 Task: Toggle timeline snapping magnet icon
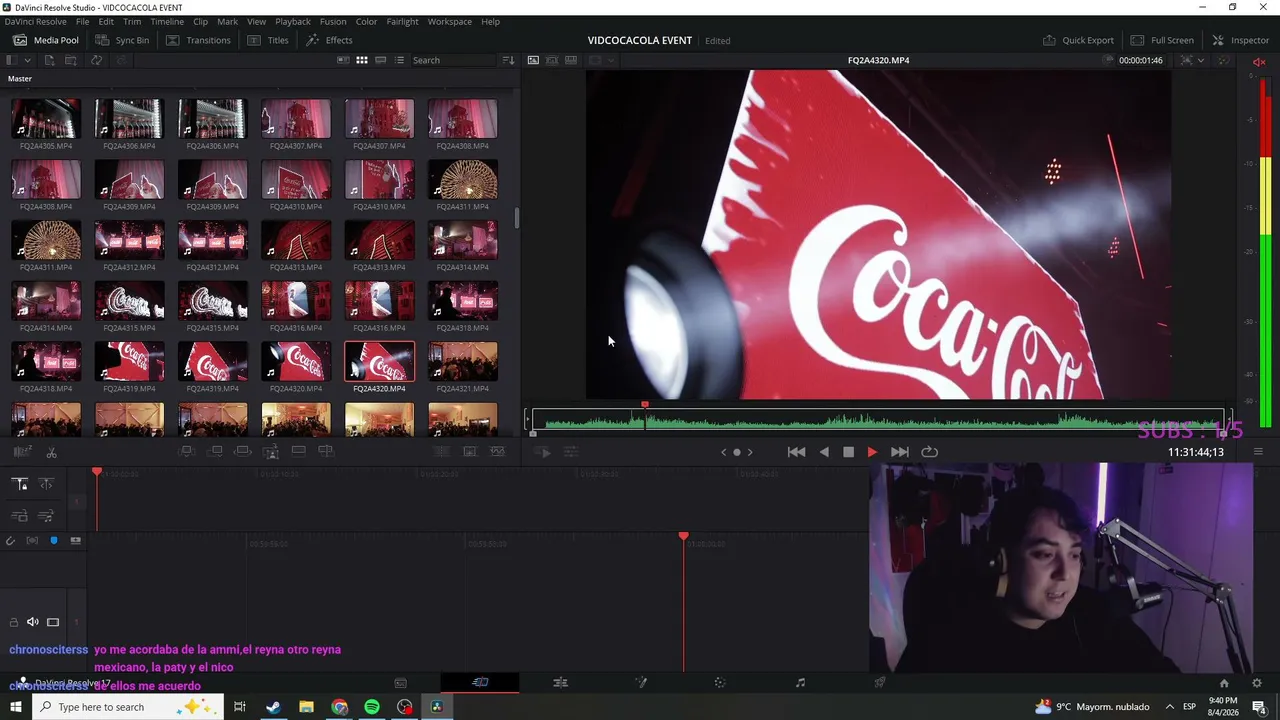pos(10,541)
